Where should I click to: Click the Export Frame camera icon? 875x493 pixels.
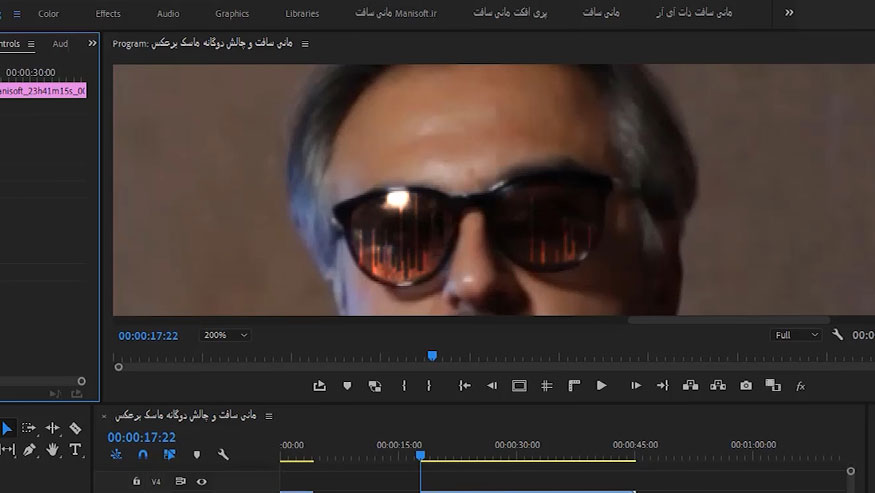[x=746, y=385]
